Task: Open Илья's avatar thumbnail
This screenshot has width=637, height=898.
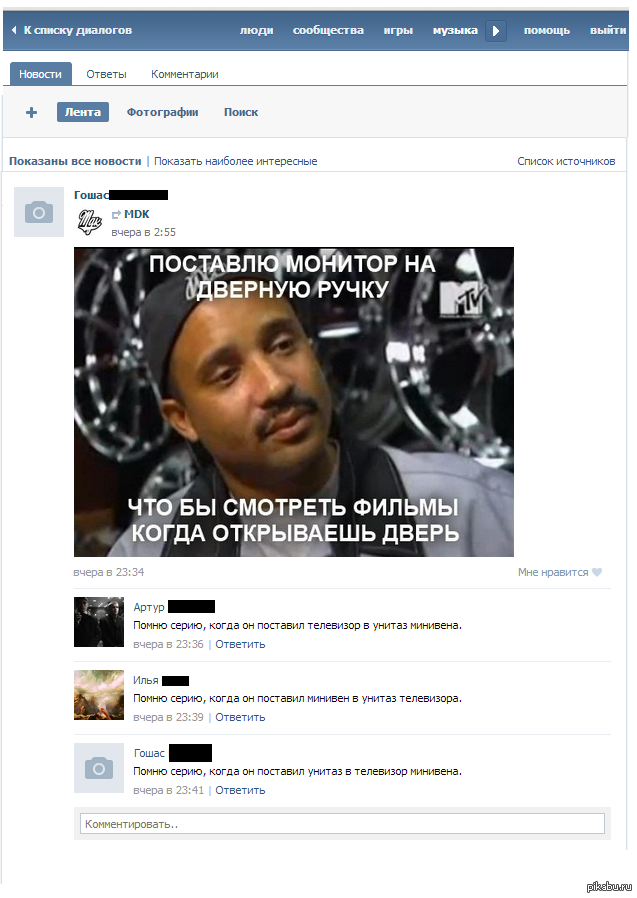Action: 99,695
